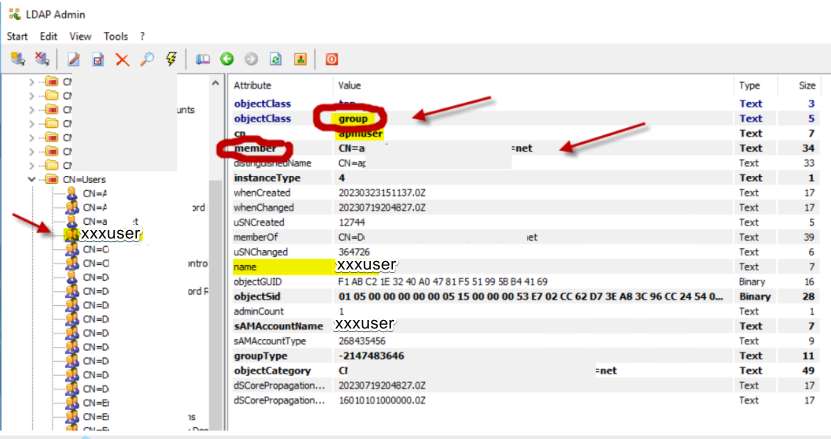Click the red X delete icon

point(122,59)
